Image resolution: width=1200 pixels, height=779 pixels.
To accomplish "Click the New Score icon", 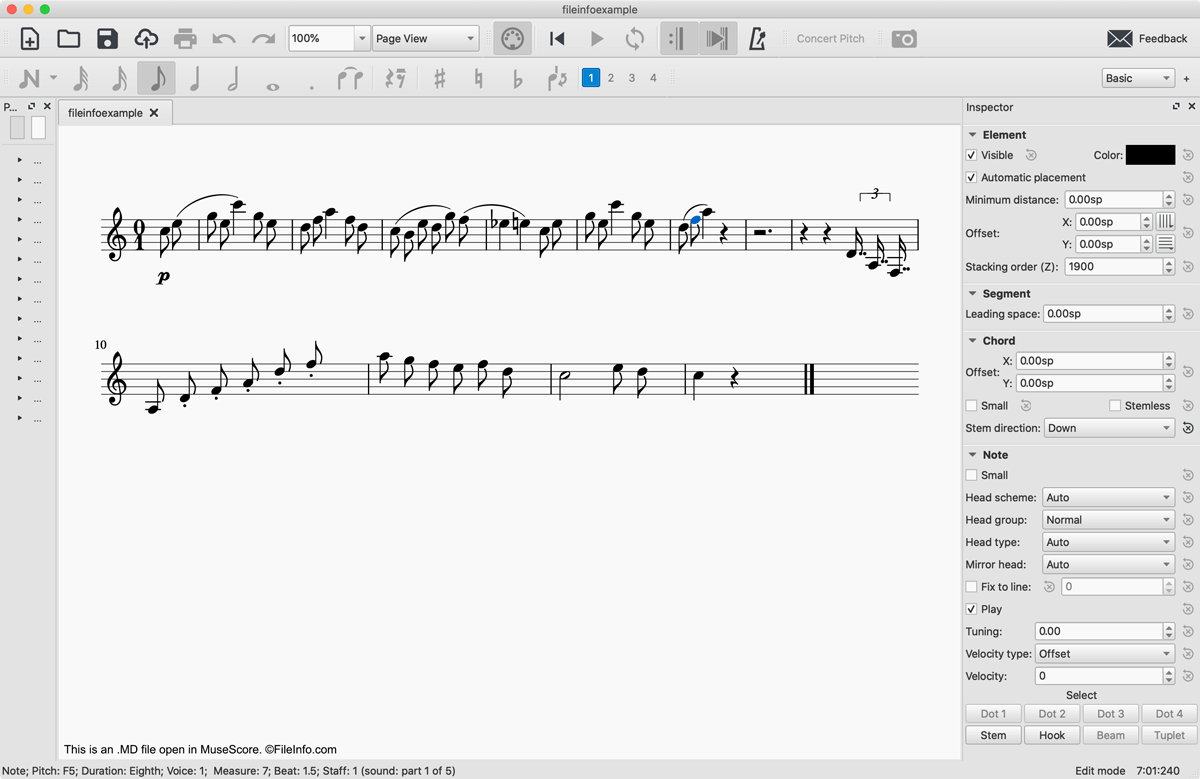I will tap(30, 39).
